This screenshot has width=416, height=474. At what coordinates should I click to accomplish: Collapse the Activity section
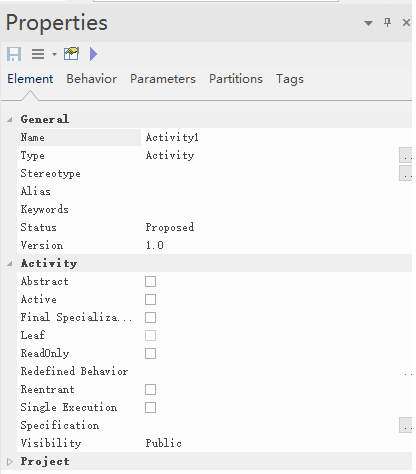[x=10, y=264]
